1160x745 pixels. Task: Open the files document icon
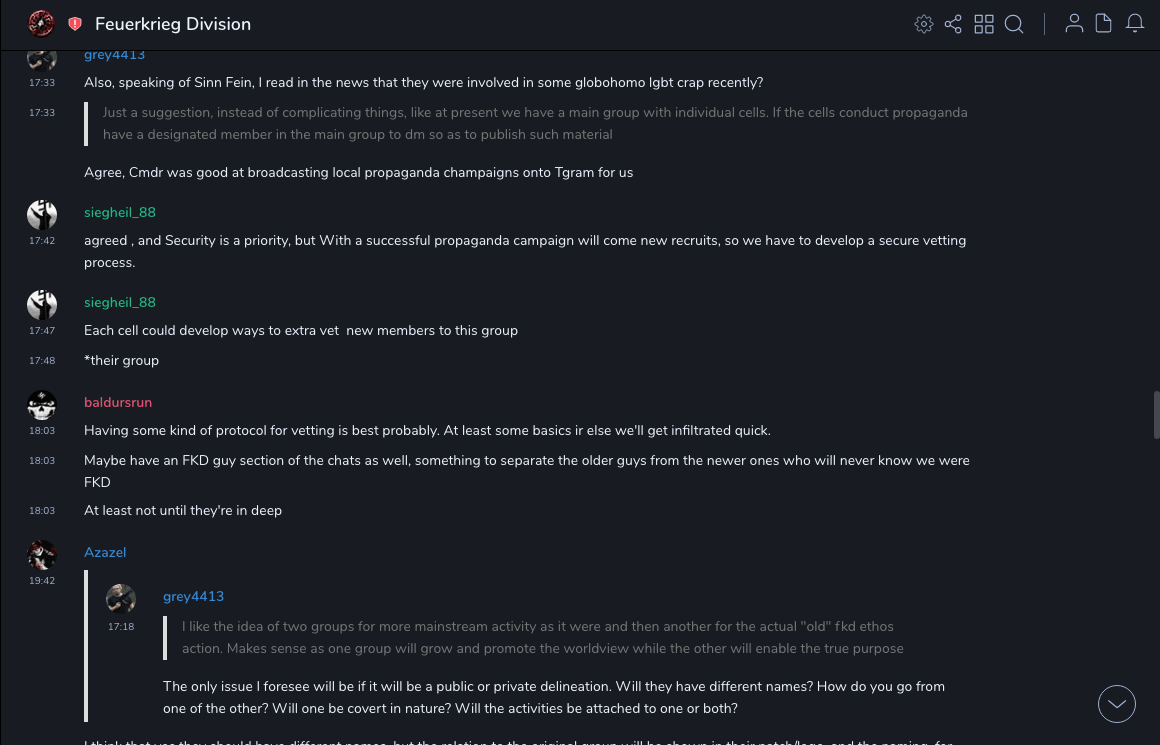tap(1104, 24)
